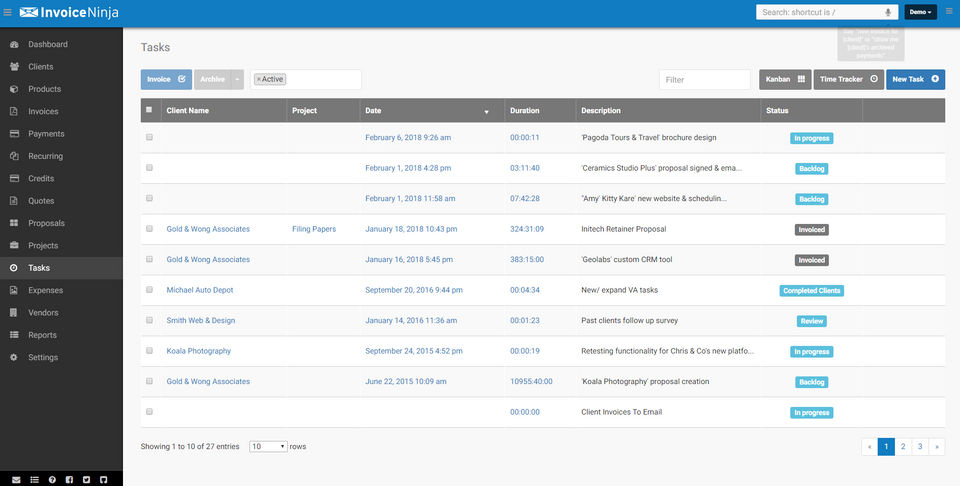This screenshot has height=486, width=960.
Task: Expand the rows-per-page dropdown
Action: click(x=268, y=446)
